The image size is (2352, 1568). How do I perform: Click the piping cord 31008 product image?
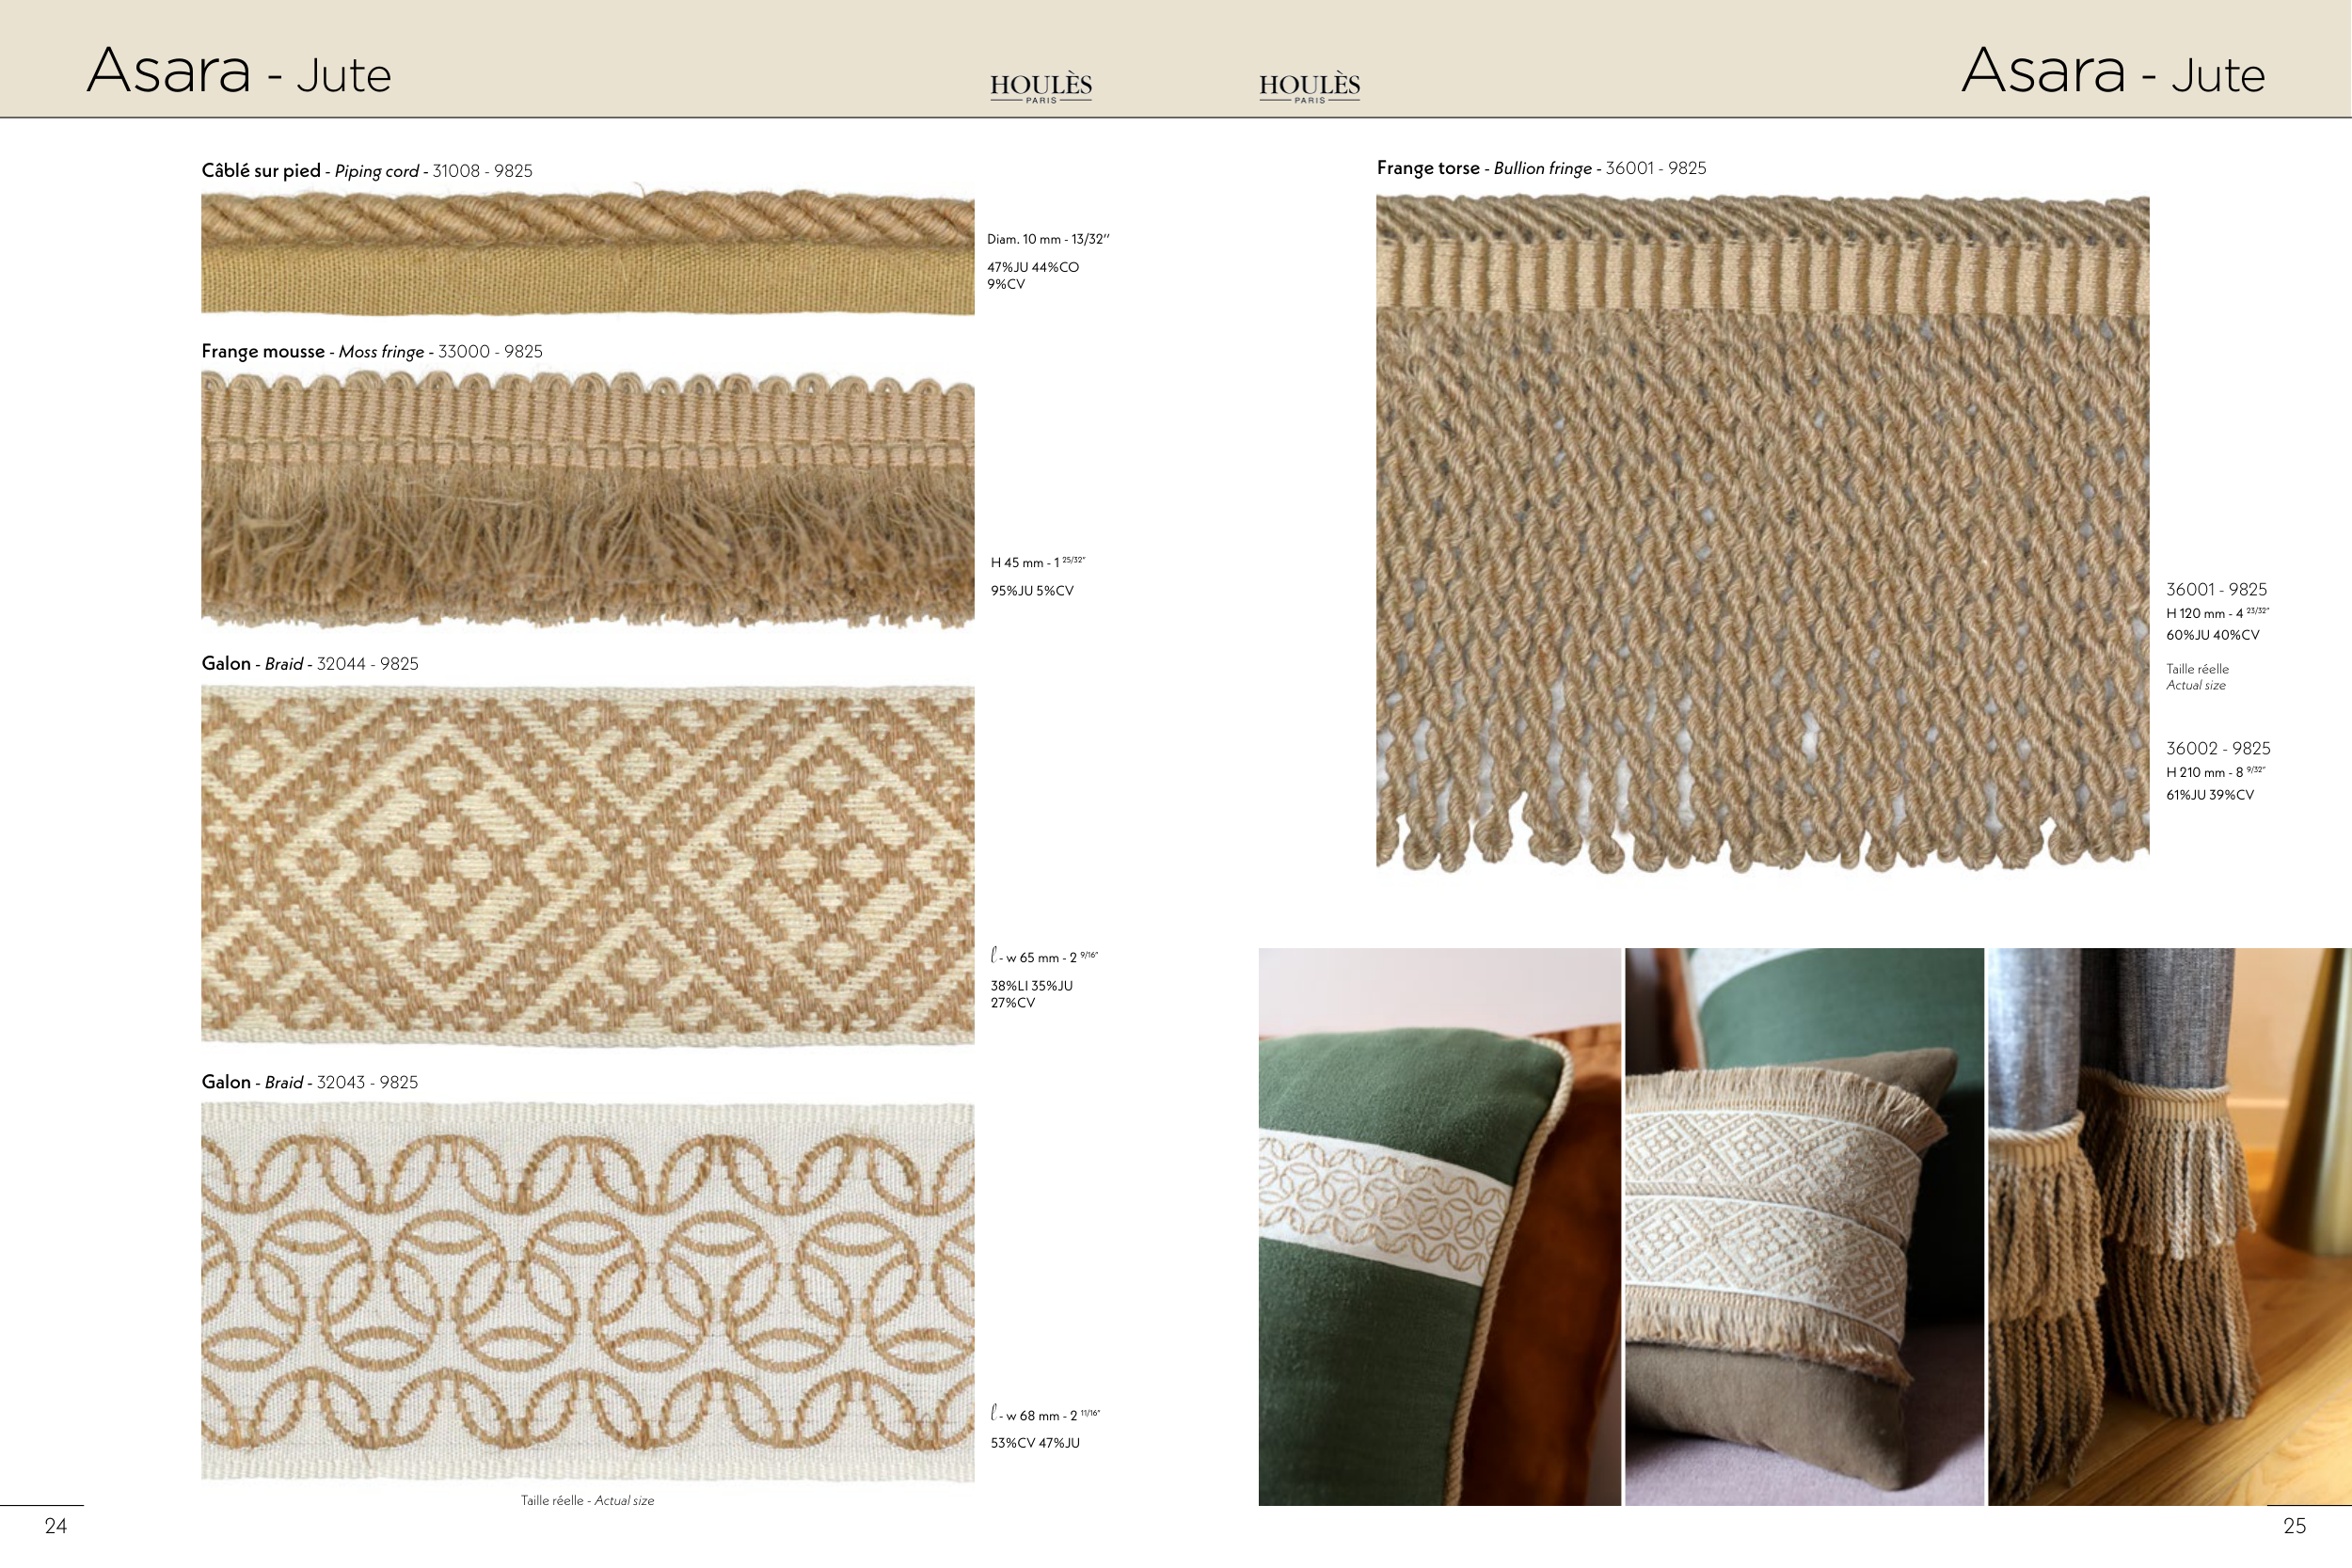coord(587,253)
